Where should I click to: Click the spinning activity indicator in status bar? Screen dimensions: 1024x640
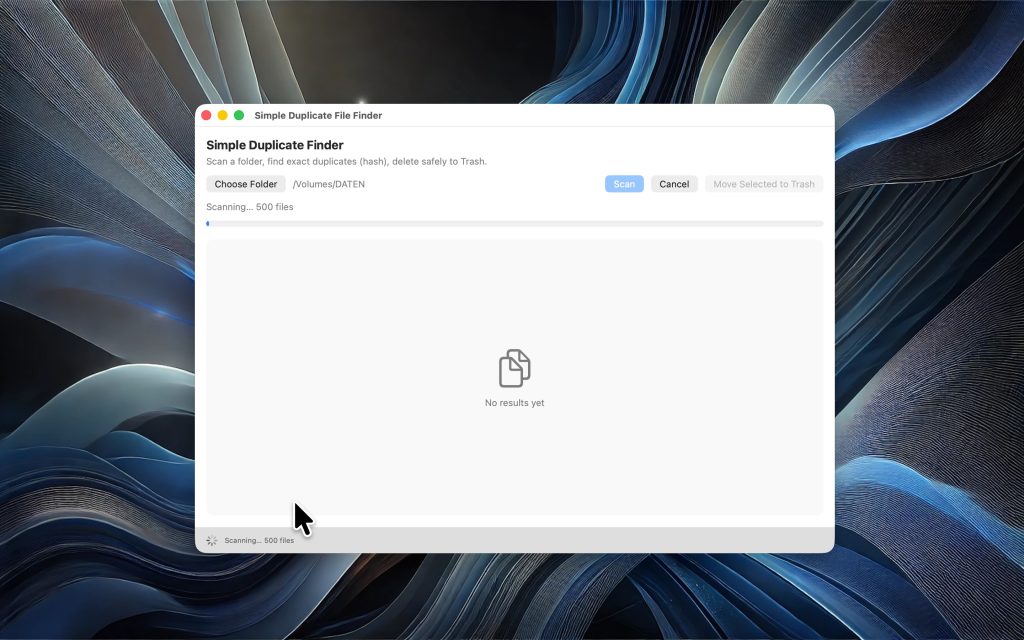[x=212, y=540]
